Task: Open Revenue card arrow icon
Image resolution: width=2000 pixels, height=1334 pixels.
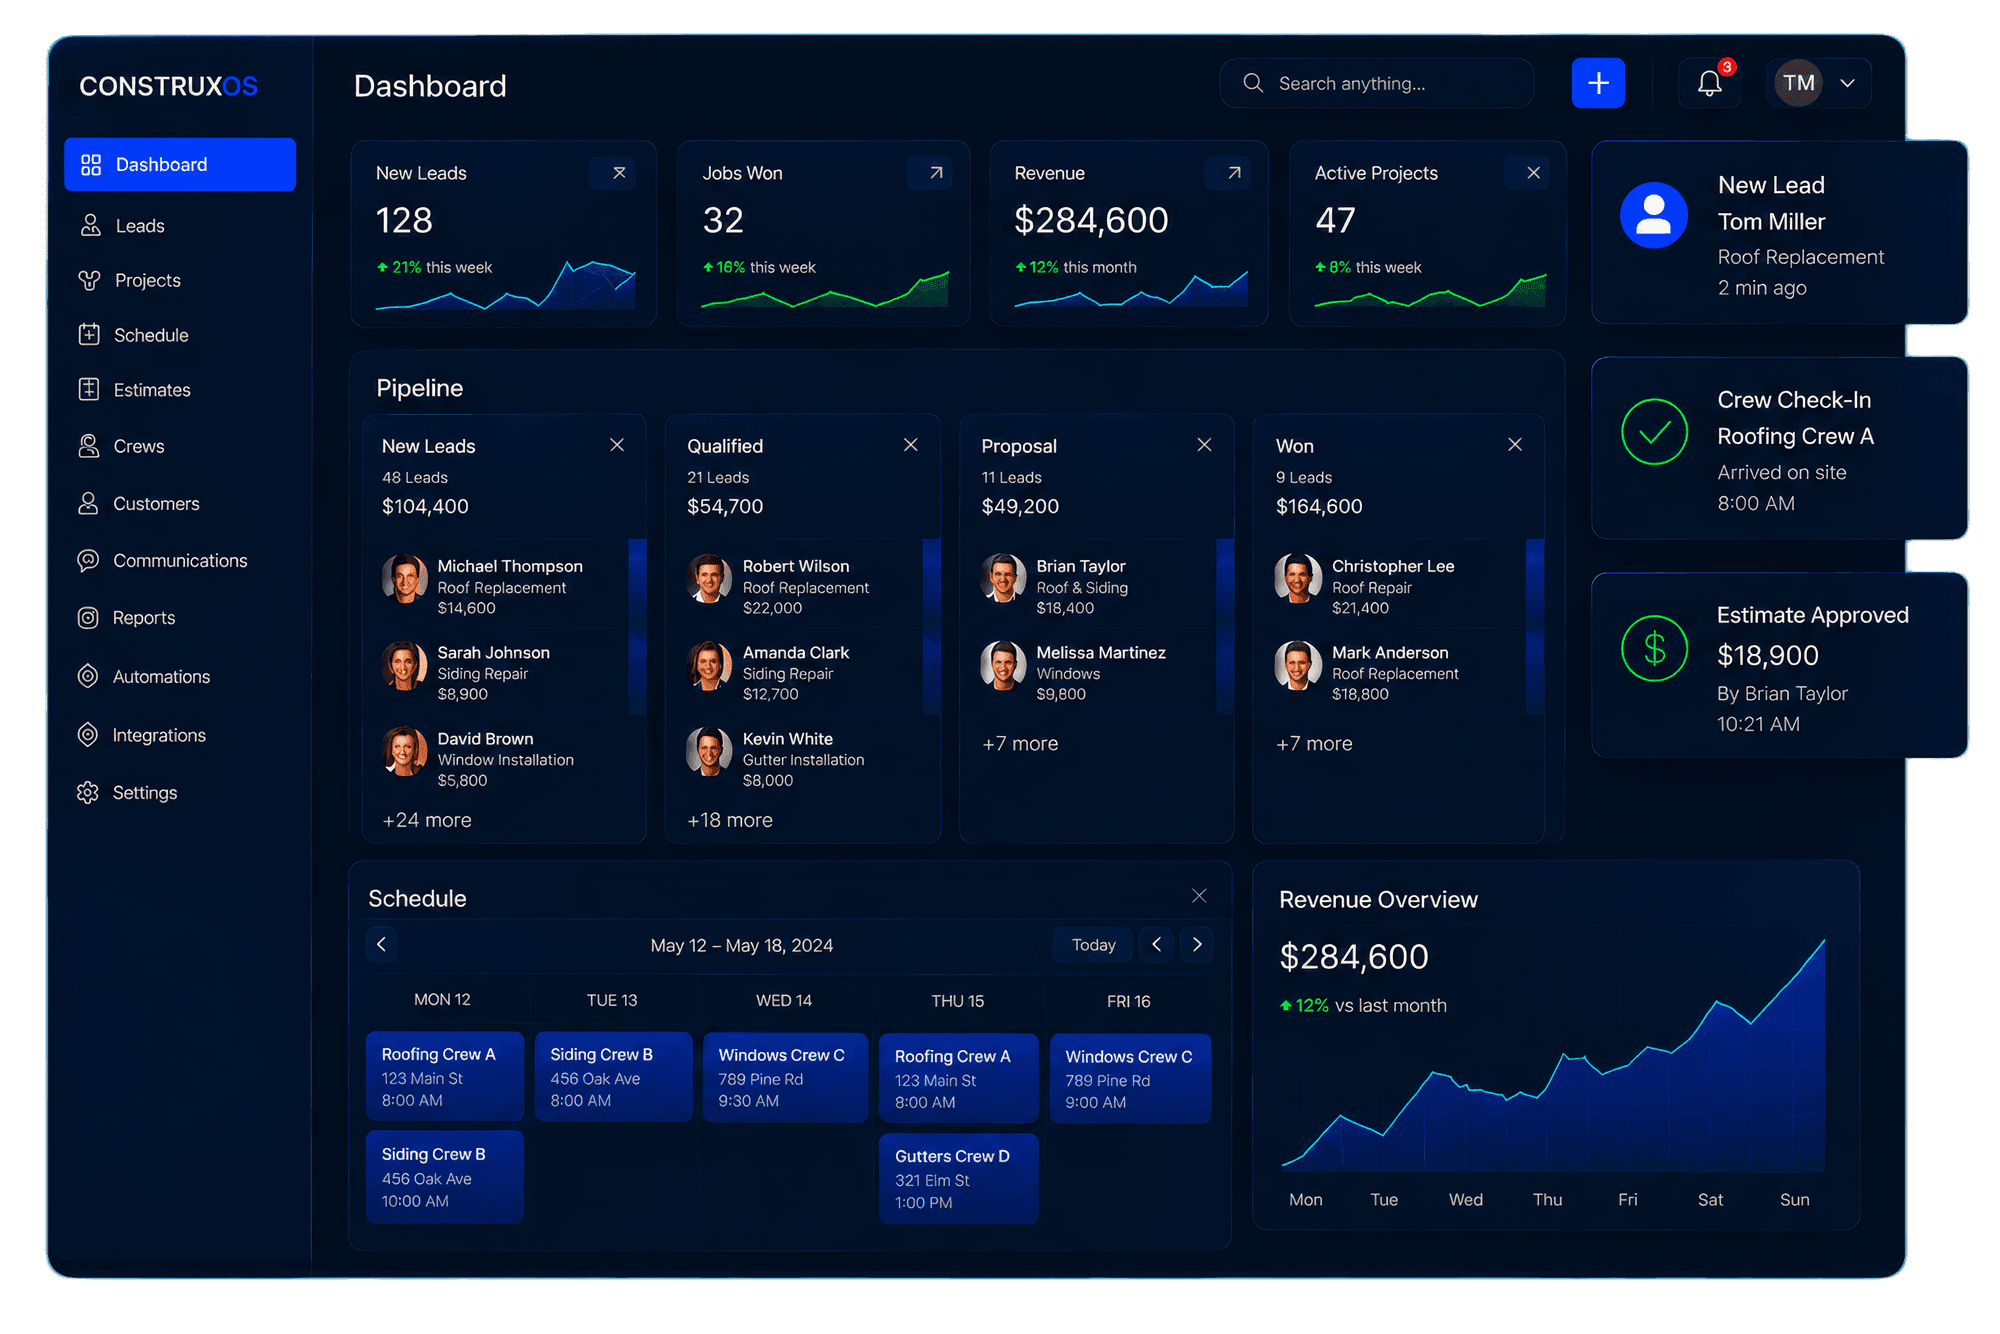Action: (x=1234, y=173)
